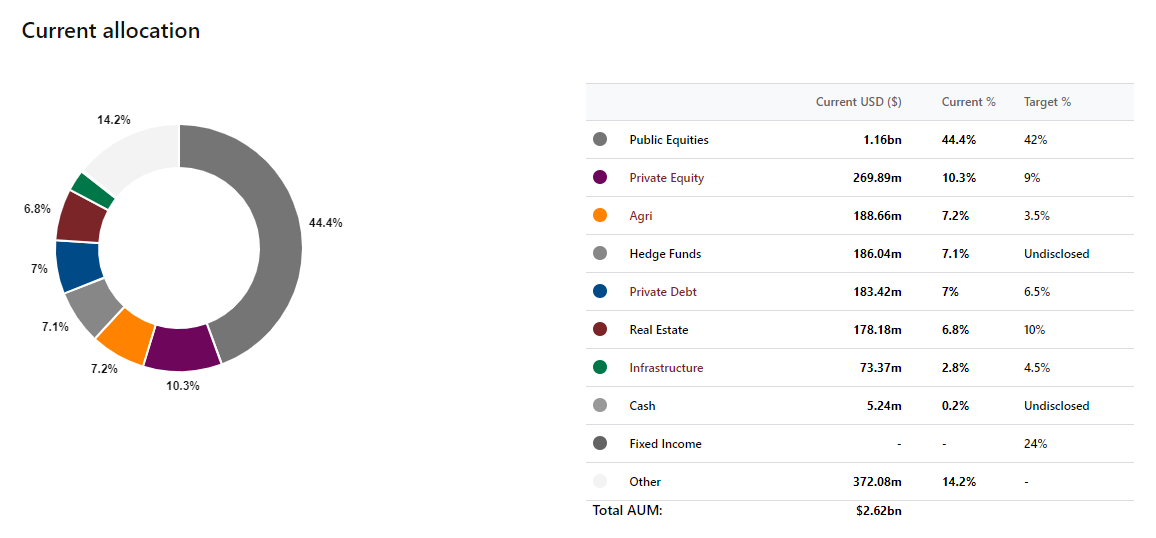Select the blue 7% donut segment
The height and width of the screenshot is (538, 1156).
[79, 266]
